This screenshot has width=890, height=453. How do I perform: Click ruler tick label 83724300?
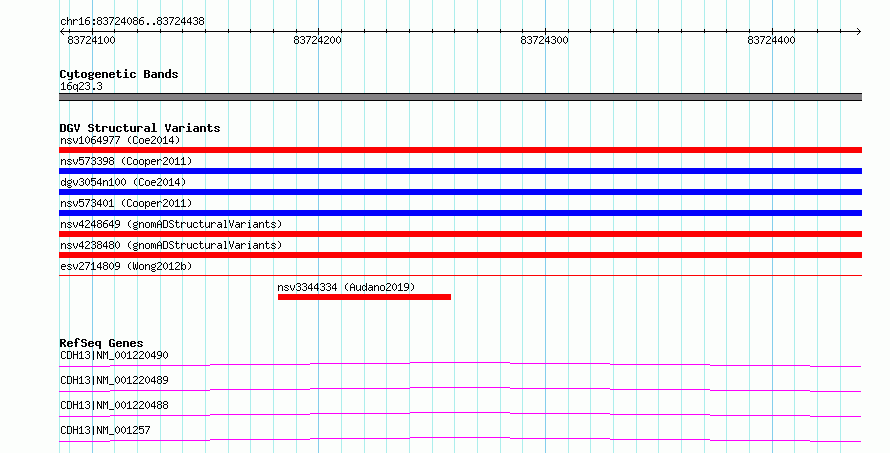click(544, 40)
